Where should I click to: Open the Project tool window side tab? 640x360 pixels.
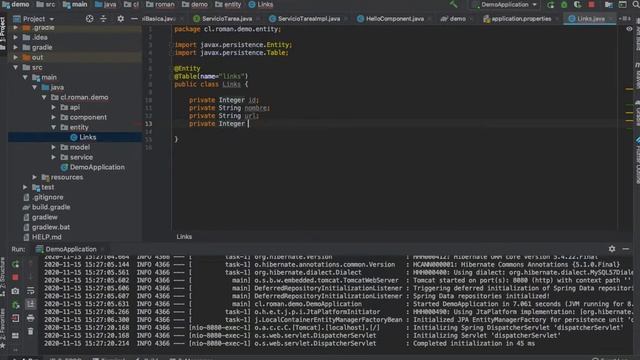tap(3, 33)
